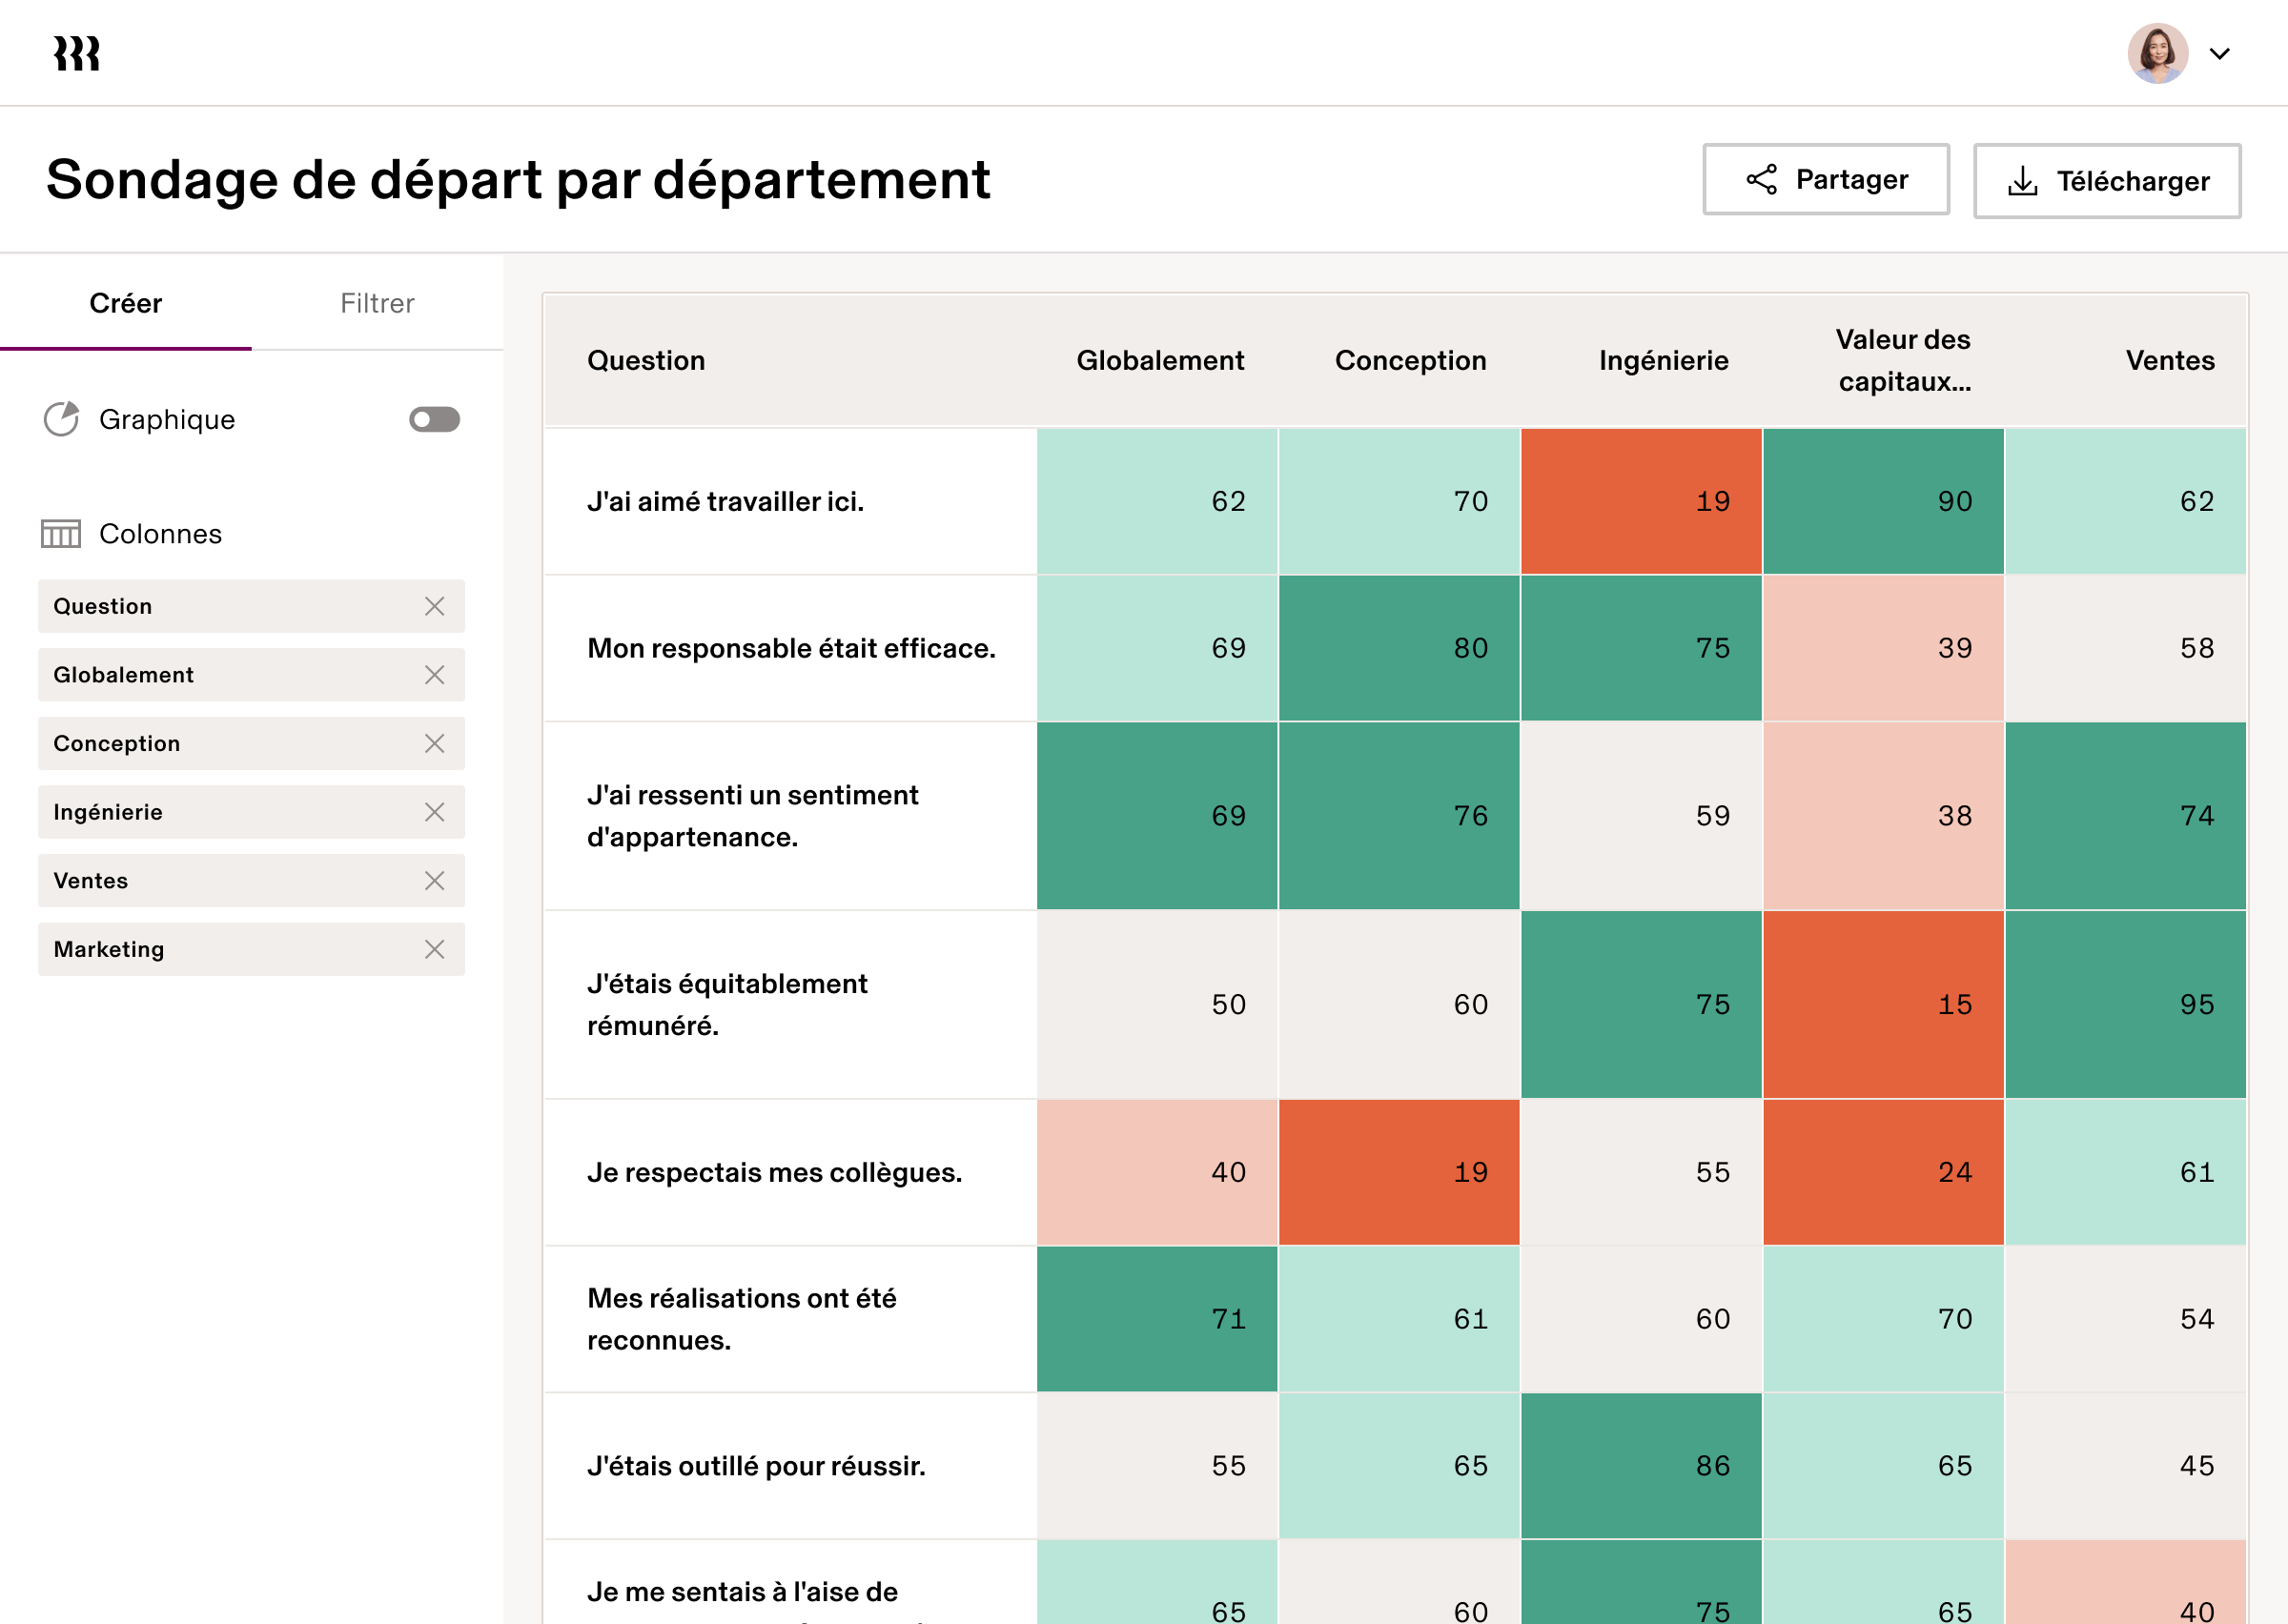Viewport: 2288px width, 1624px height.
Task: Click the Ventes column header
Action: [2170, 361]
